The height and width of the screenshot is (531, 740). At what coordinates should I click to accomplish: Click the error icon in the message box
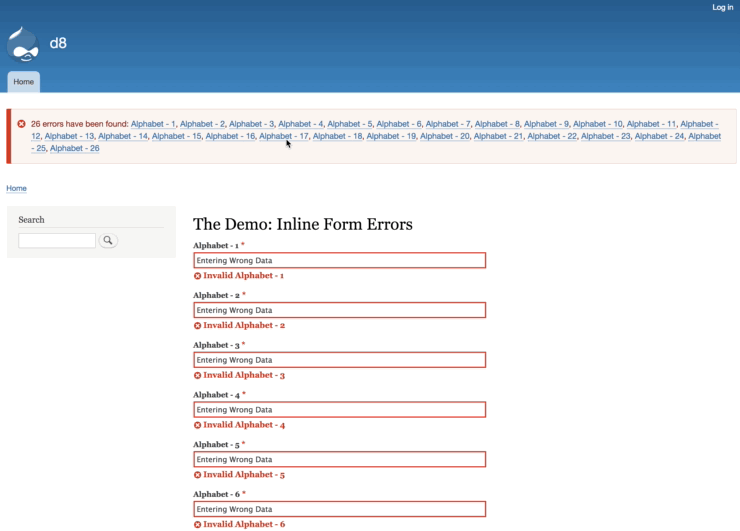click(21, 124)
